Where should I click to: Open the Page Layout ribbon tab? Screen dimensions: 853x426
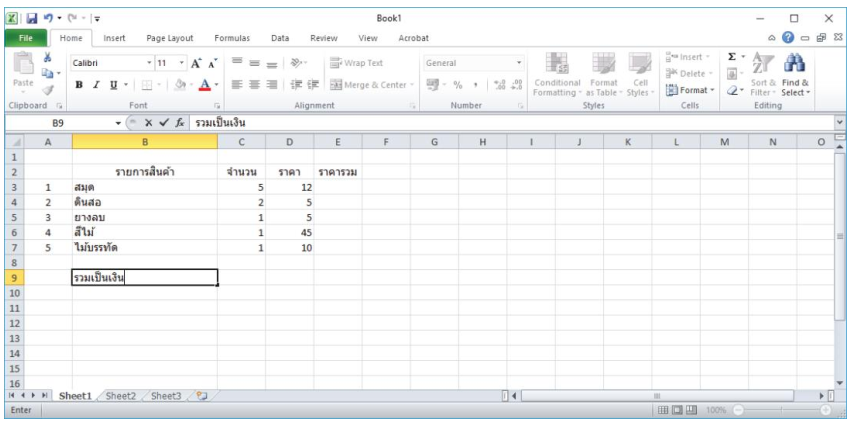coord(169,38)
